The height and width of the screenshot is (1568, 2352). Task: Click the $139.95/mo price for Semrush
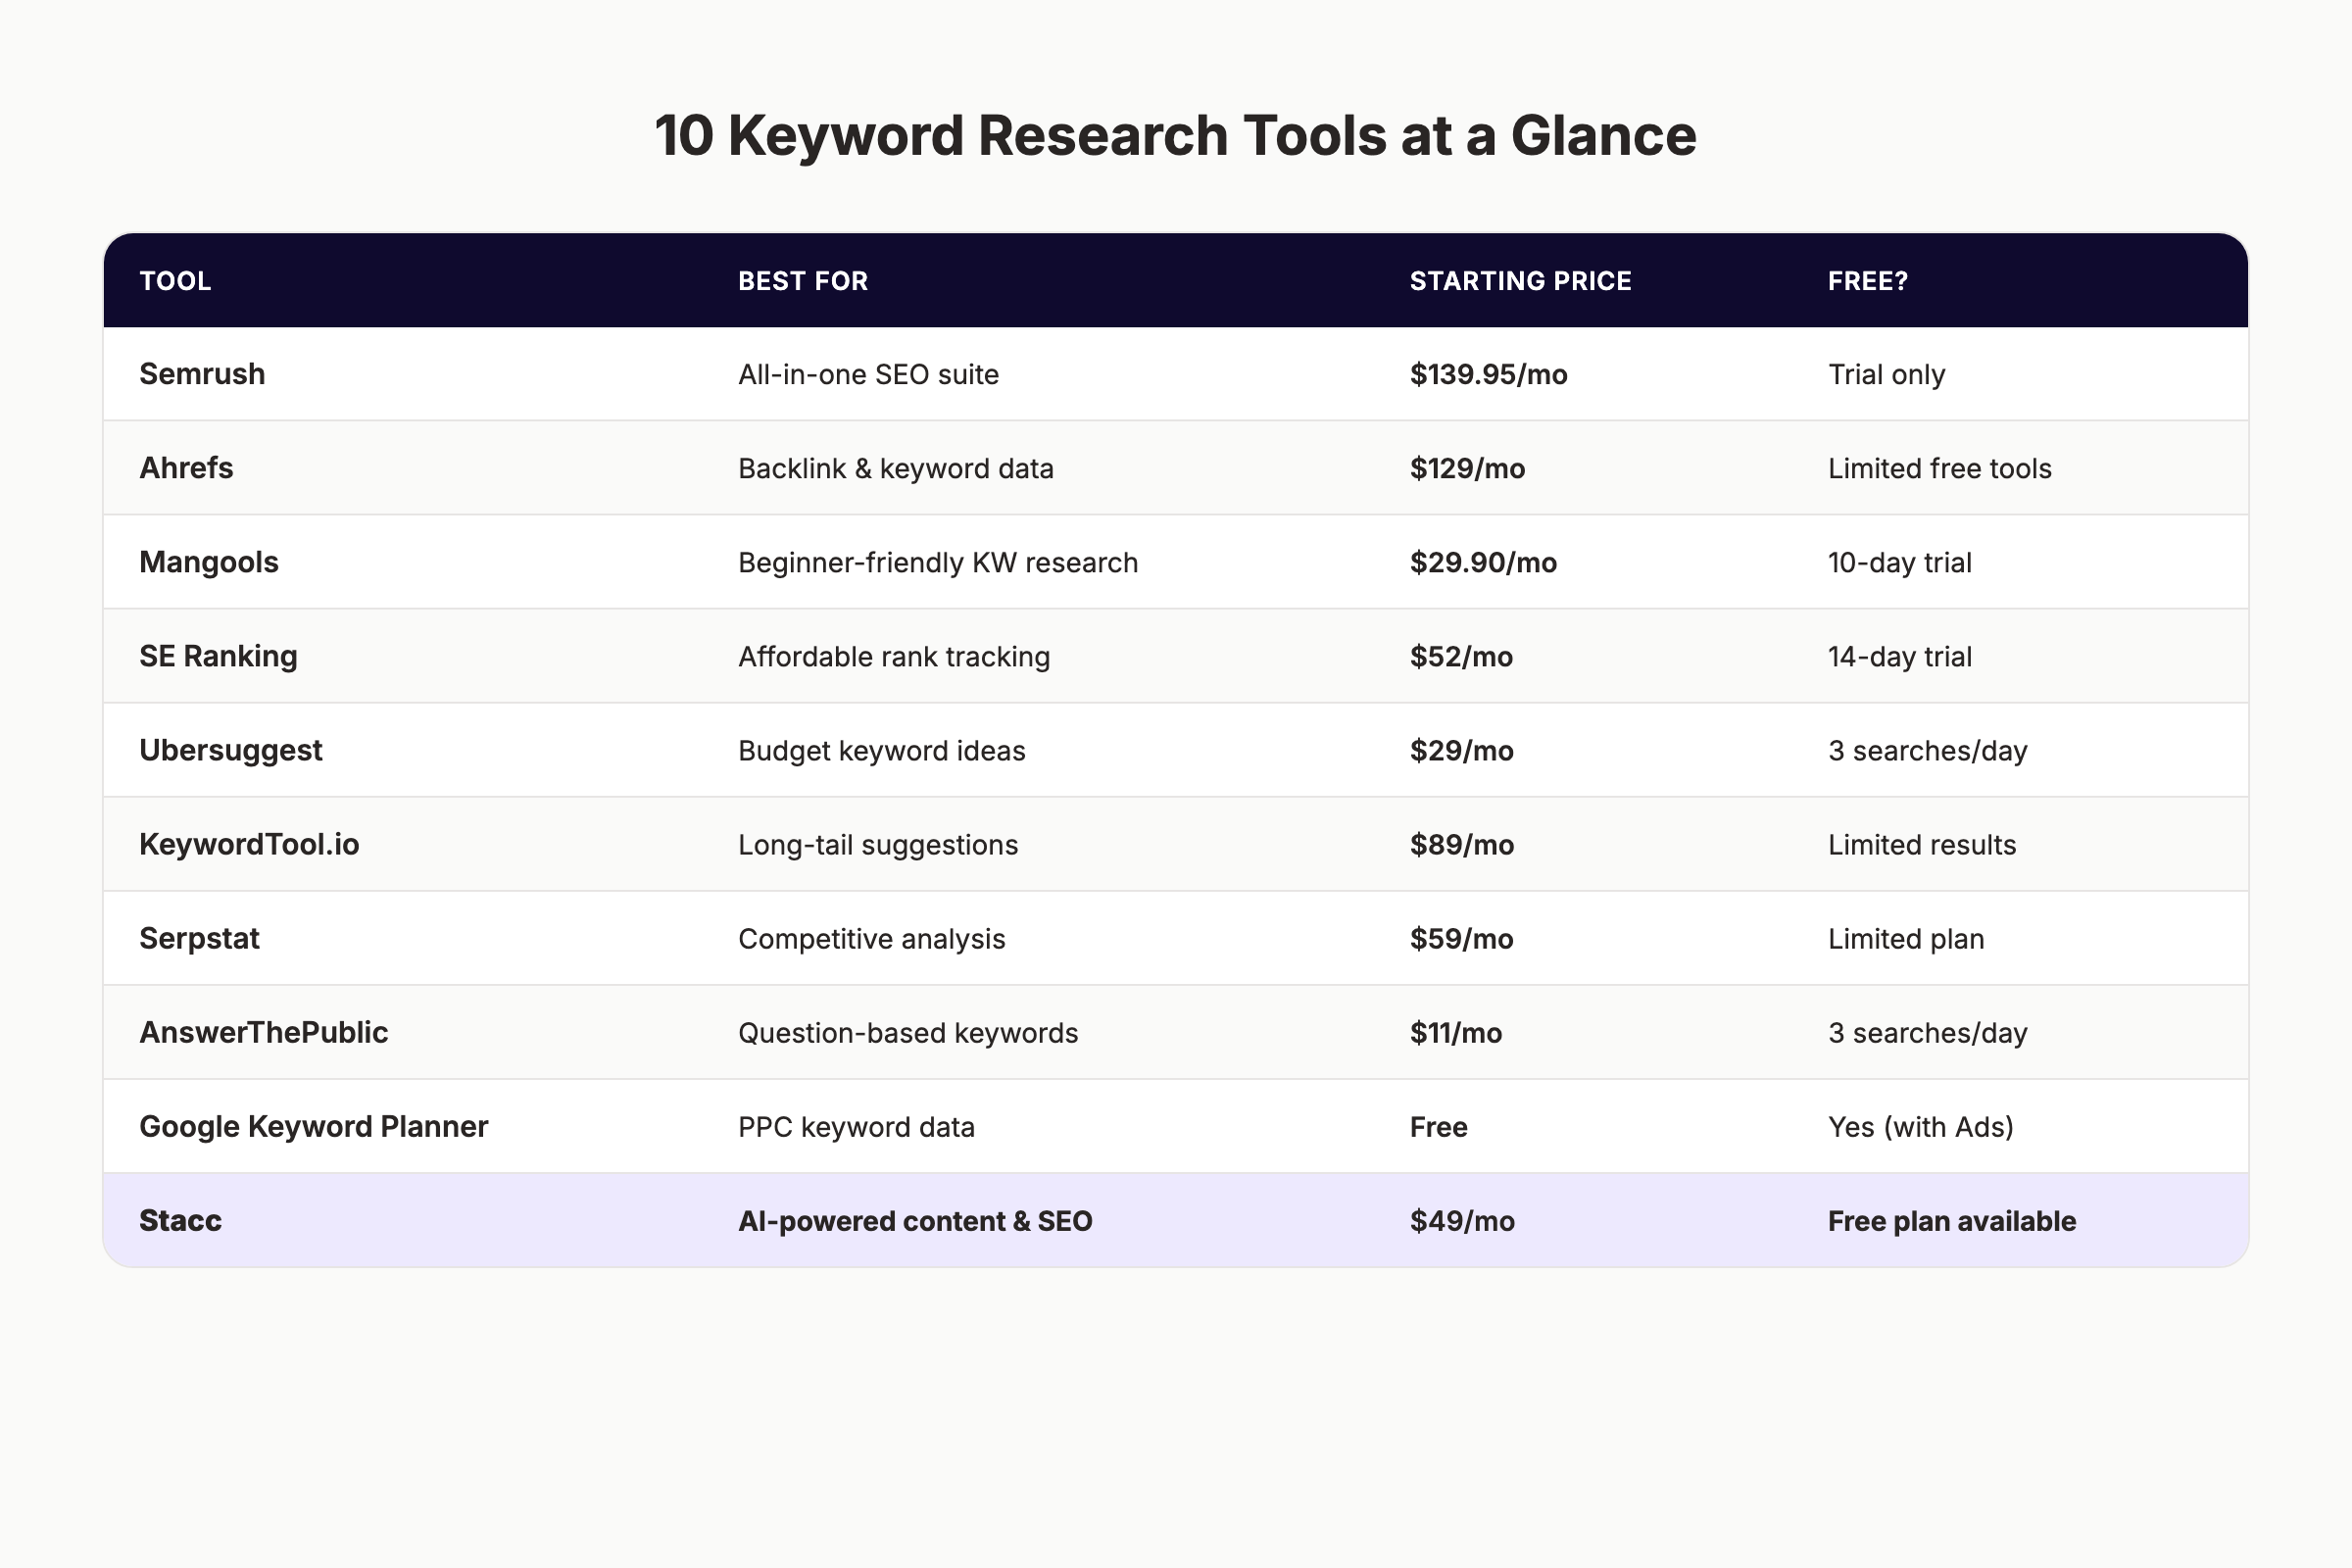[1487, 374]
